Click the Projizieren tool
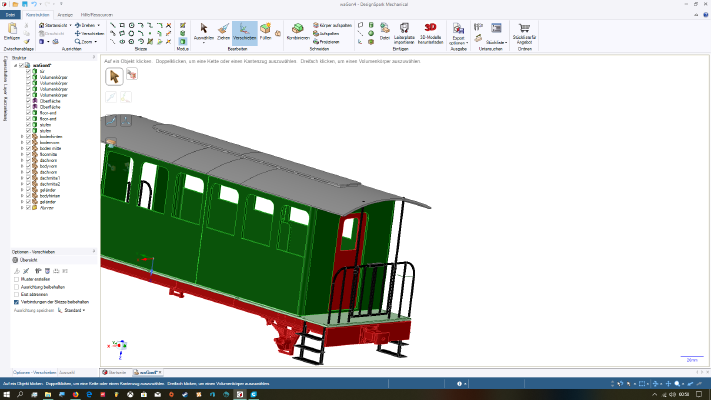 (x=326, y=42)
